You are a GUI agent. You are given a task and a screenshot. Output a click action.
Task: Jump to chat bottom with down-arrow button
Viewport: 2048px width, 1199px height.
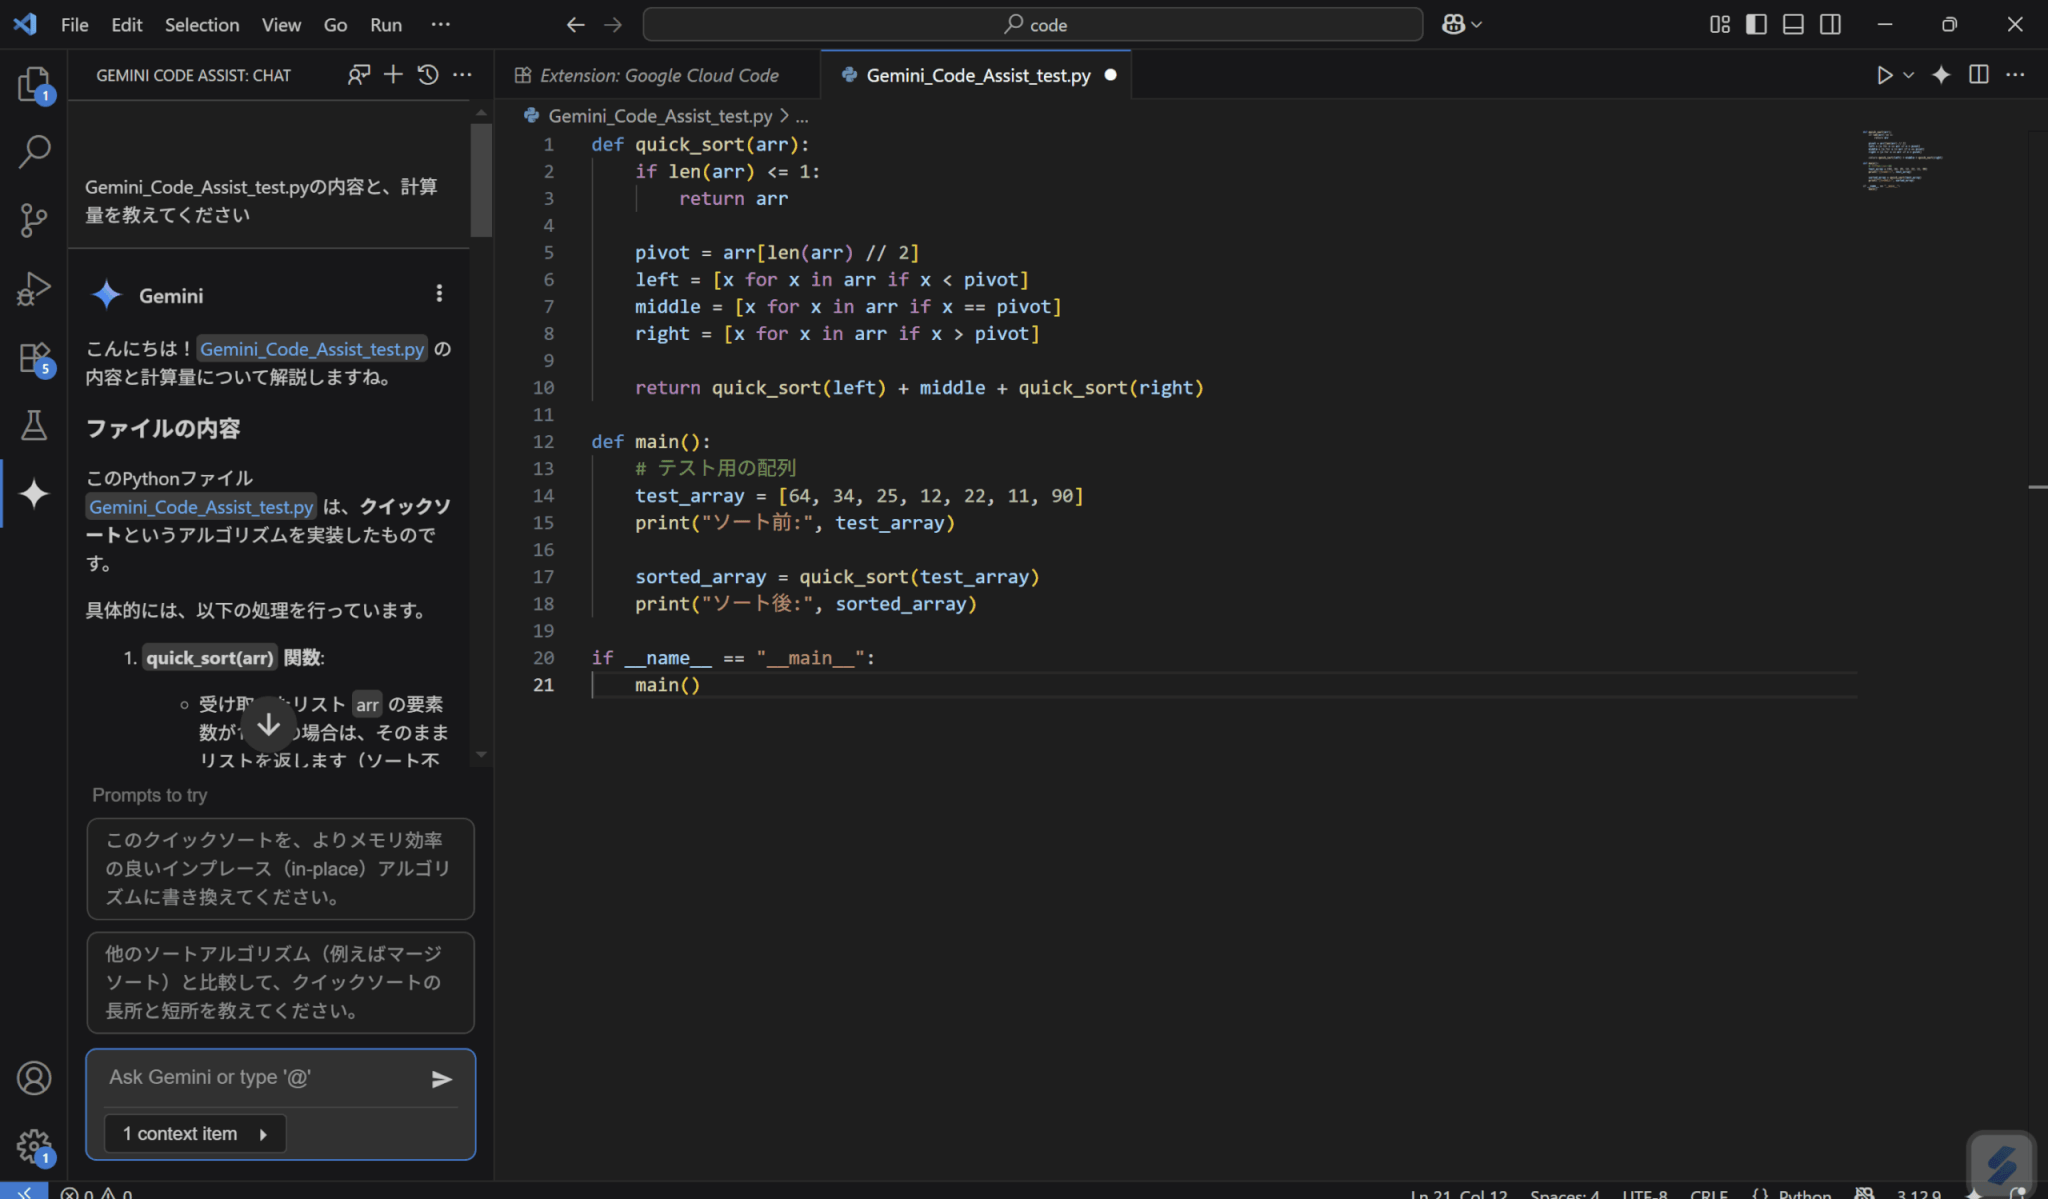[269, 725]
